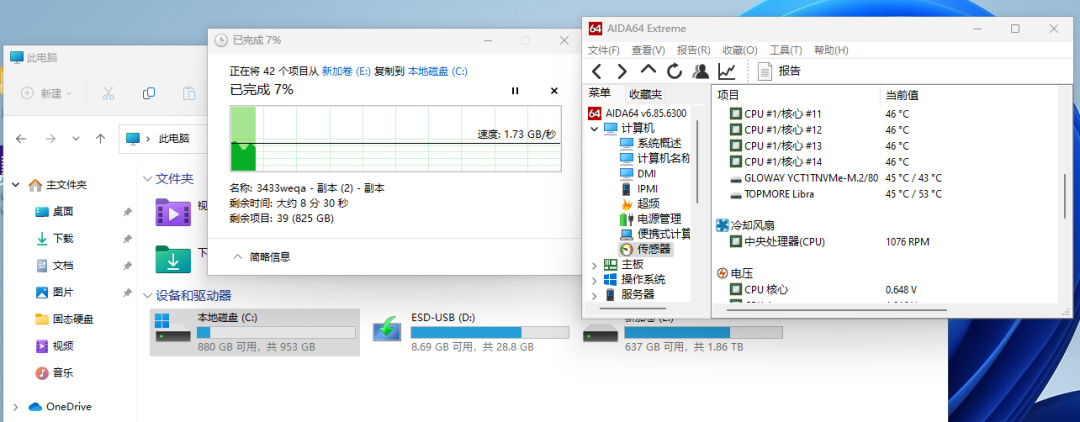Open the 收藏(O) menu in AIDA64
1080x422 pixels.
point(740,50)
